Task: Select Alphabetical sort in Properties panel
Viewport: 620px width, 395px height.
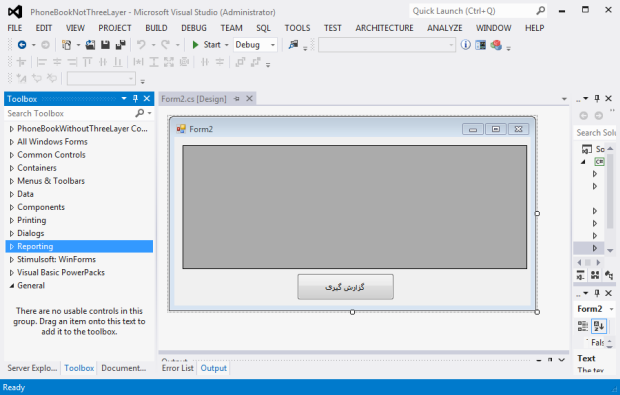Action: tap(599, 326)
